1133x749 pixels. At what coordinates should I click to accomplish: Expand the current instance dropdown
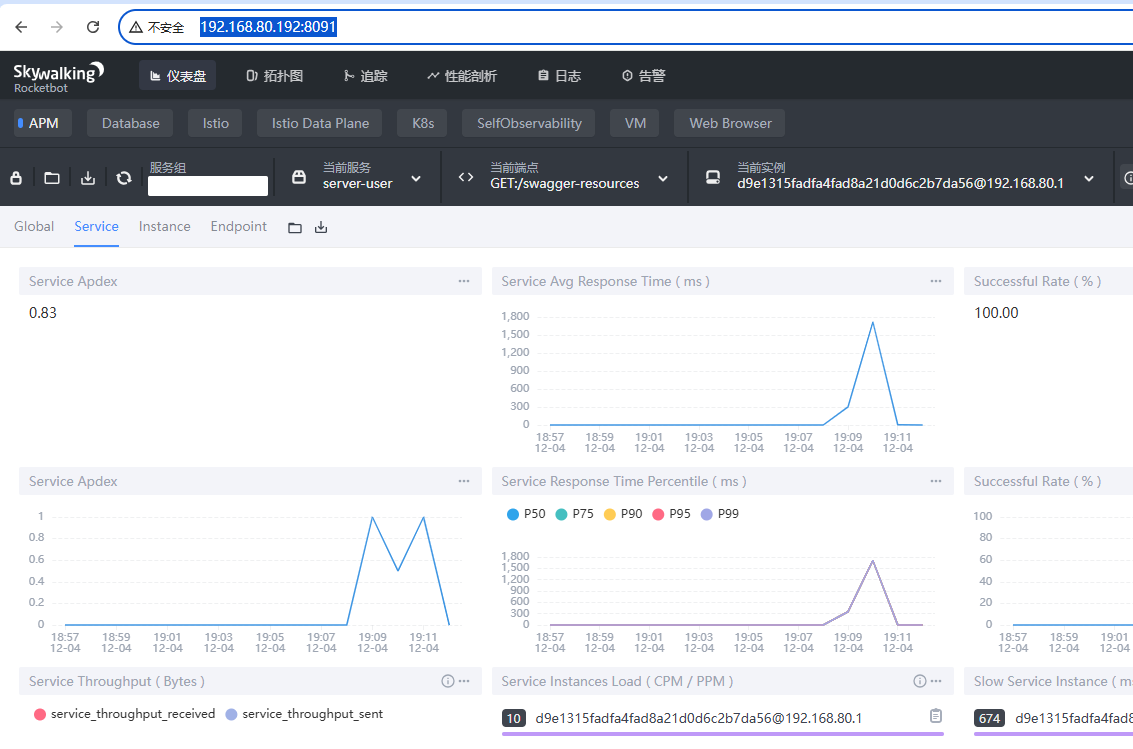coord(1089,178)
